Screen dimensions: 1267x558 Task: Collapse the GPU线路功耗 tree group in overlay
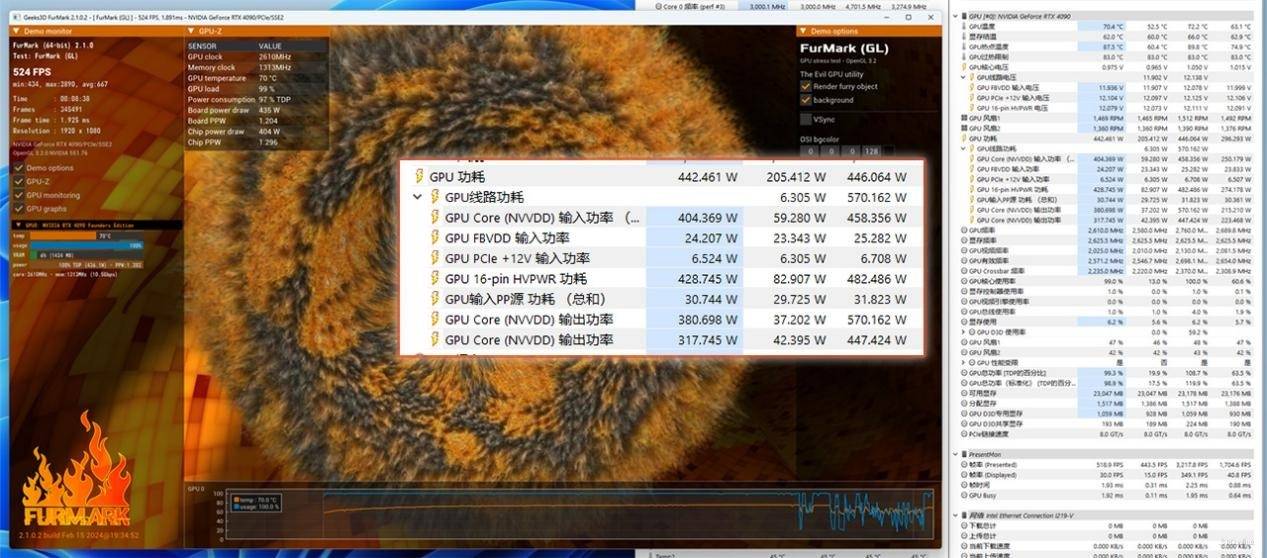[x=418, y=197]
